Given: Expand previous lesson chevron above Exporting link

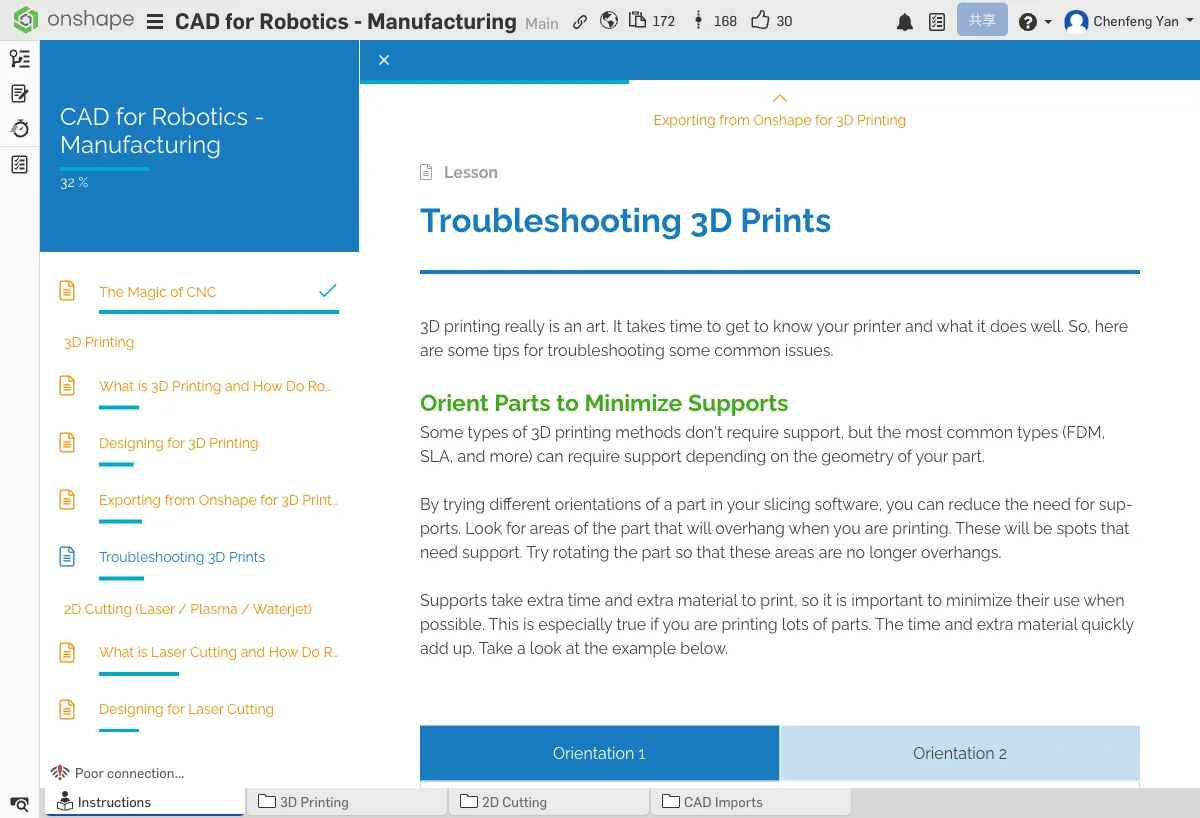Looking at the screenshot, I should 780,98.
